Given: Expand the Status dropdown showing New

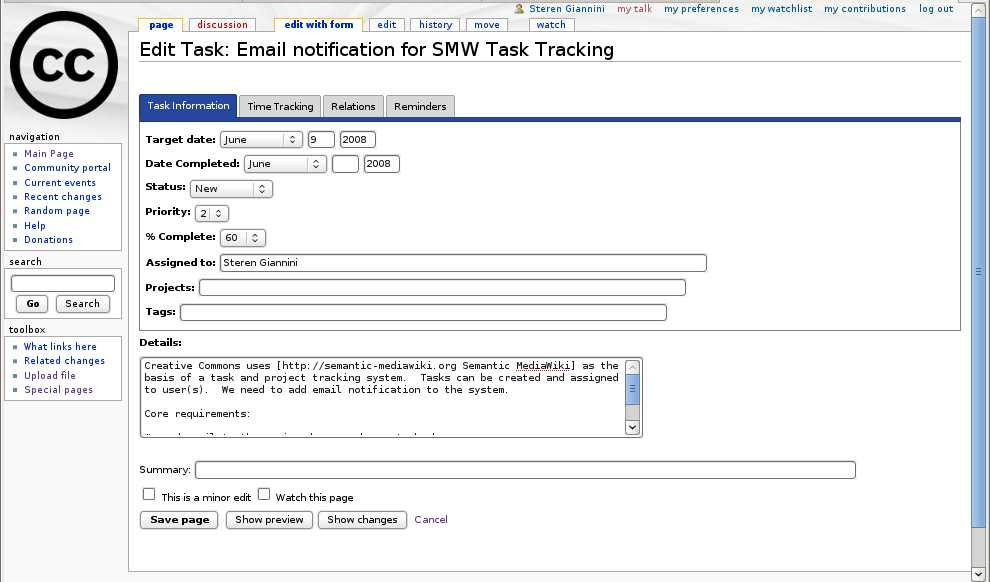Looking at the screenshot, I should point(231,188).
